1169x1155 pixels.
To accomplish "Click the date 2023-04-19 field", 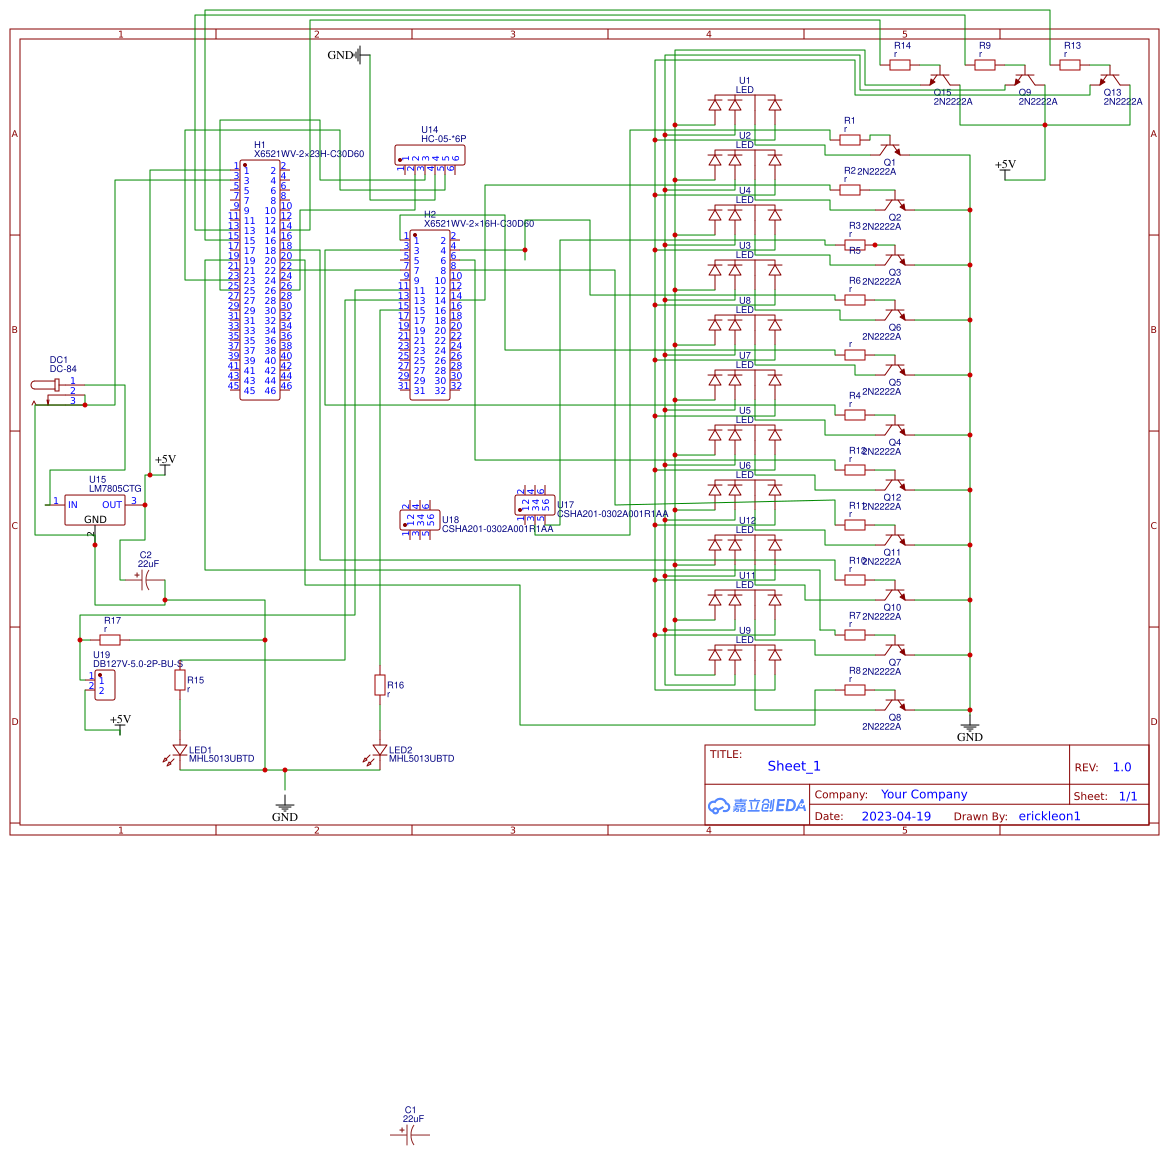I will [895, 816].
